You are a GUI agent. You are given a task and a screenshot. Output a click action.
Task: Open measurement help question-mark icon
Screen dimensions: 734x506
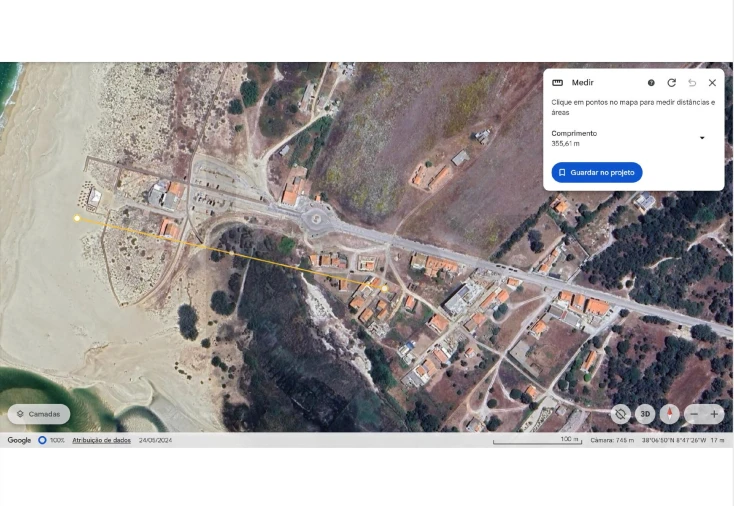click(651, 83)
